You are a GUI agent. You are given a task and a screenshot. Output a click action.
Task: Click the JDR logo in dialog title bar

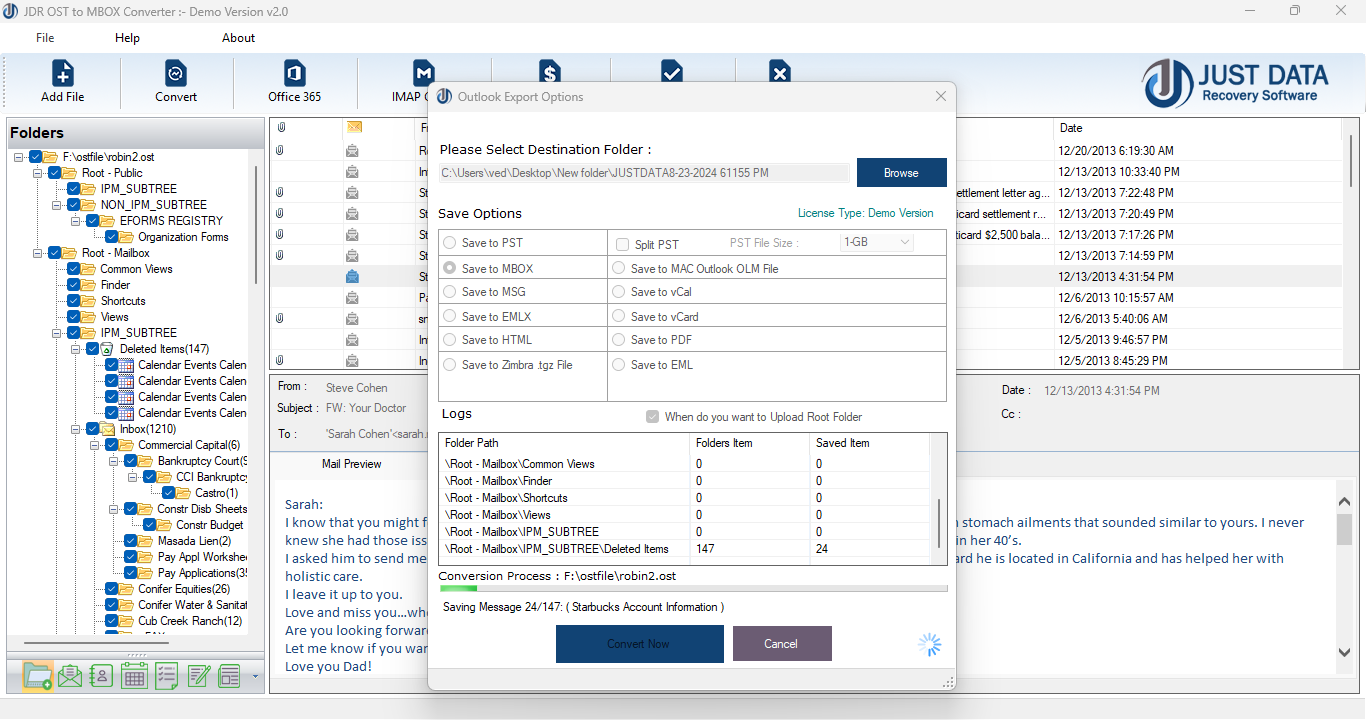pyautogui.click(x=443, y=97)
